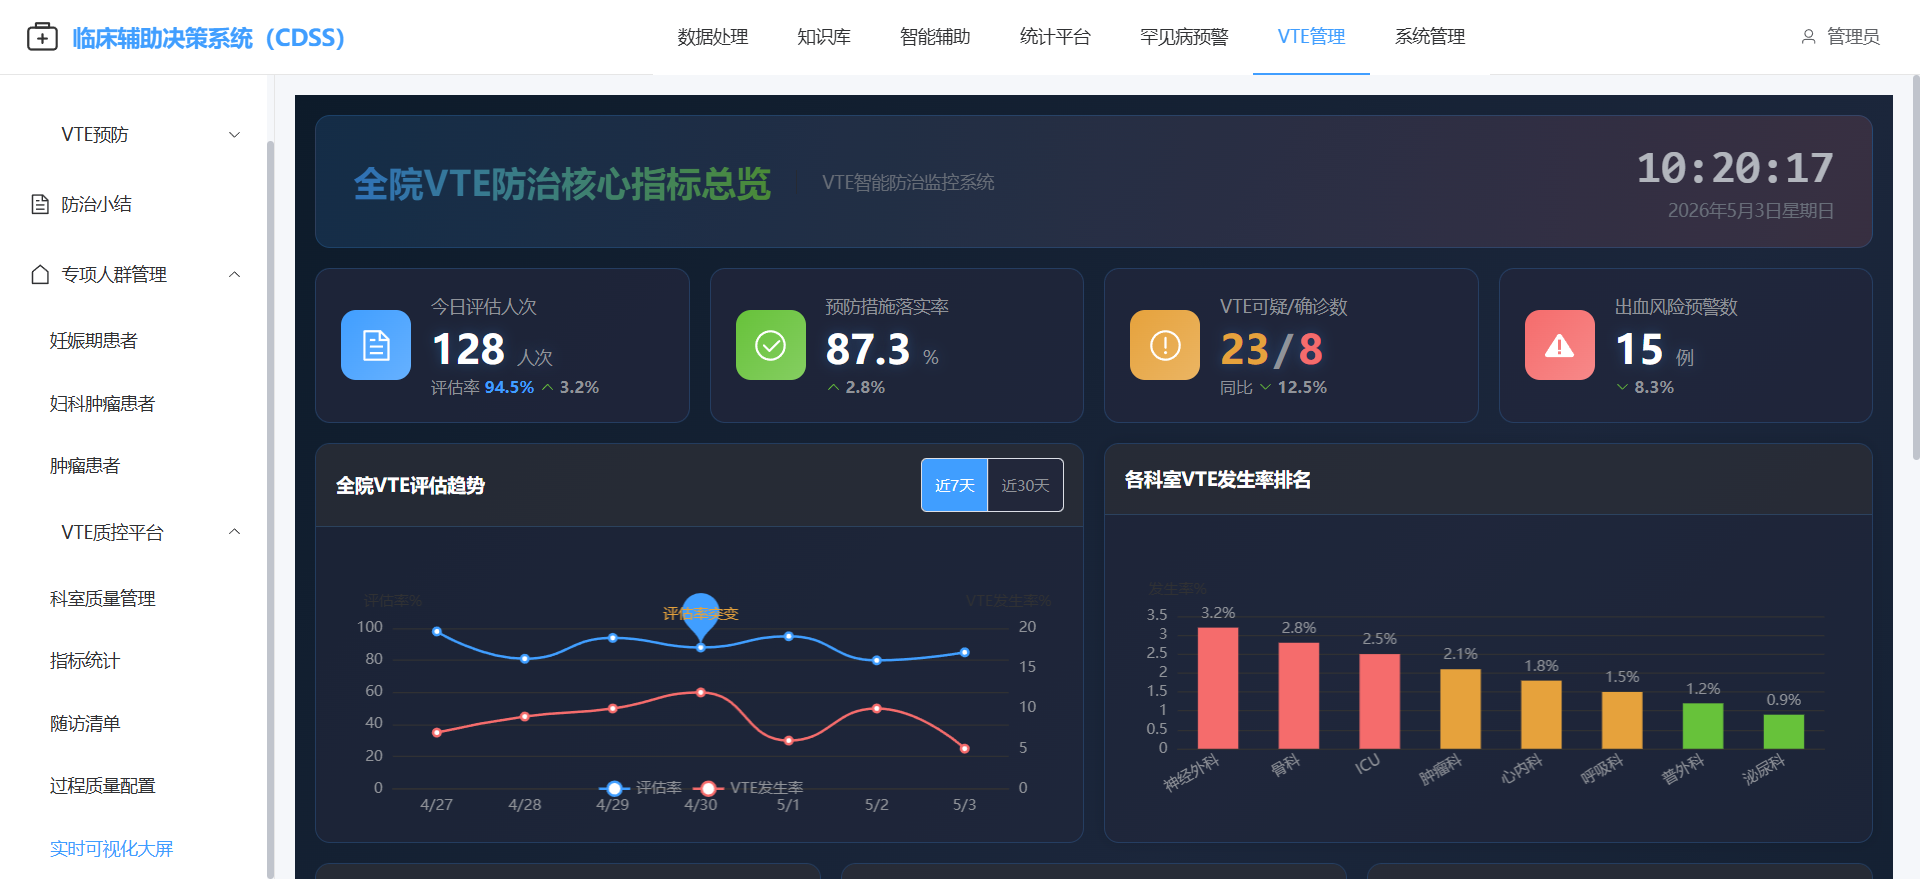The width and height of the screenshot is (1920, 879).
Task: Select the 近7天 range button
Action: point(955,485)
